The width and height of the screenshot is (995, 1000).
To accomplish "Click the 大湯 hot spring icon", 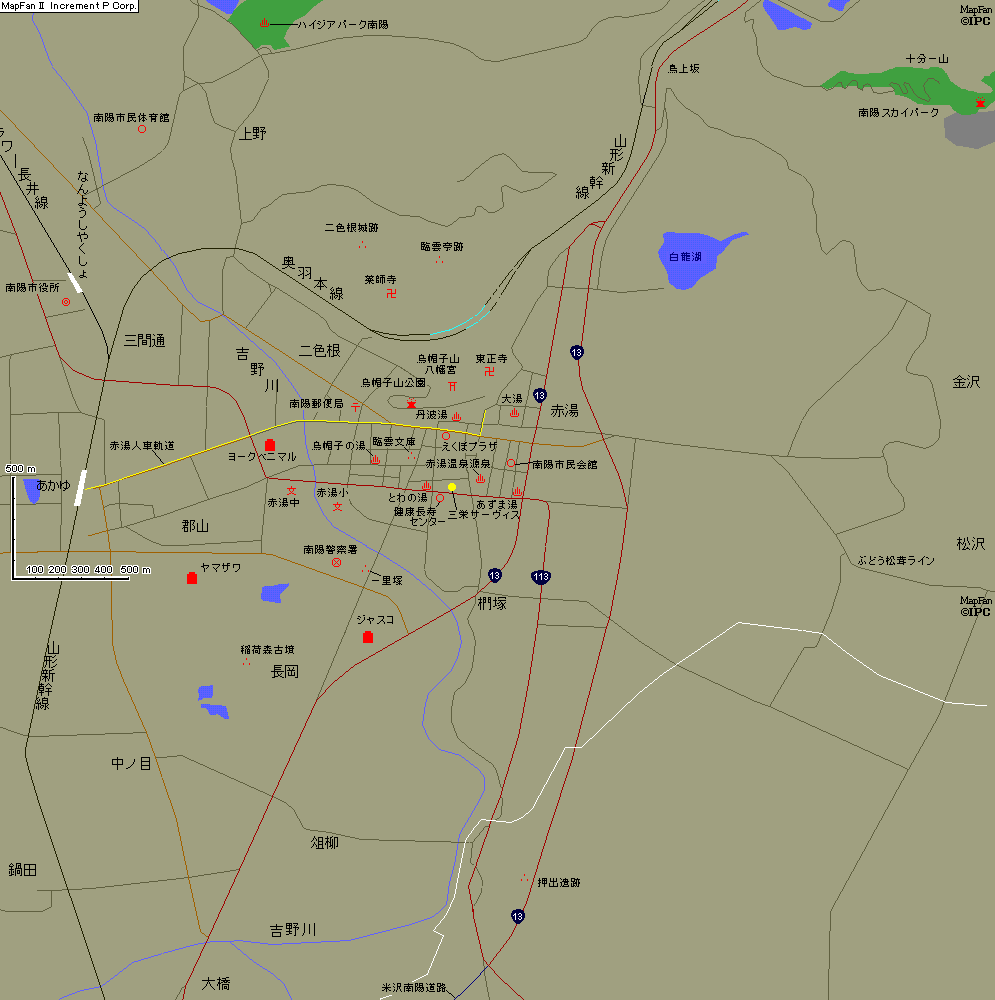I will pos(513,412).
